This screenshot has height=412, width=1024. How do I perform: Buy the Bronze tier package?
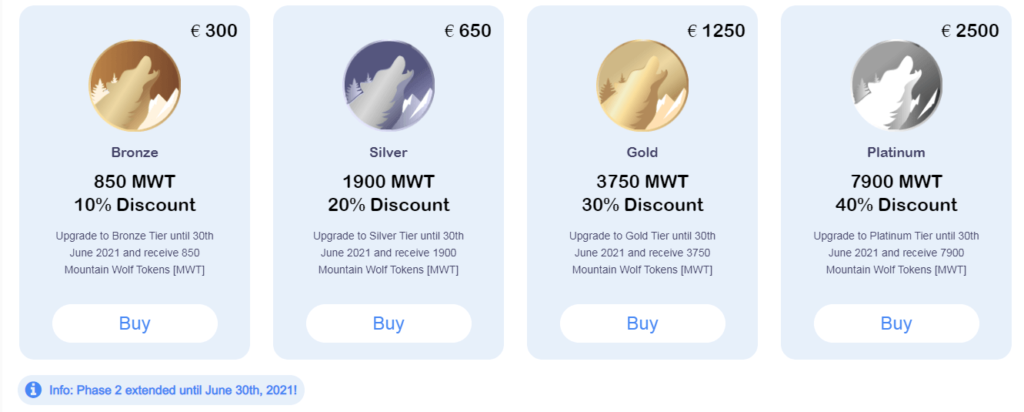pos(135,323)
